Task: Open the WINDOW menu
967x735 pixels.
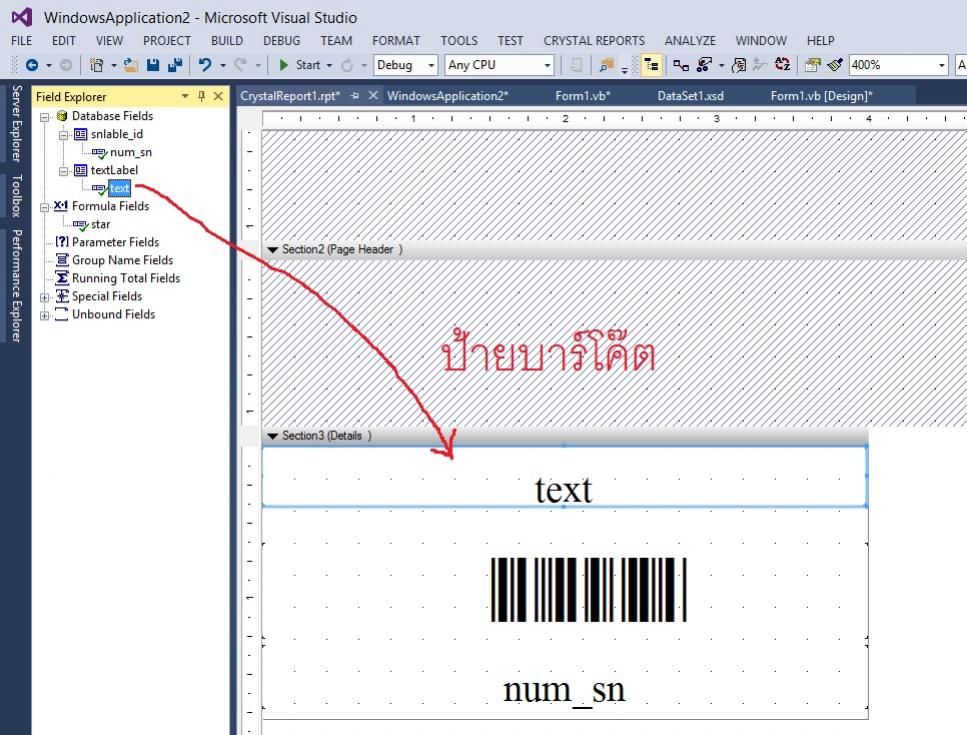Action: 761,41
